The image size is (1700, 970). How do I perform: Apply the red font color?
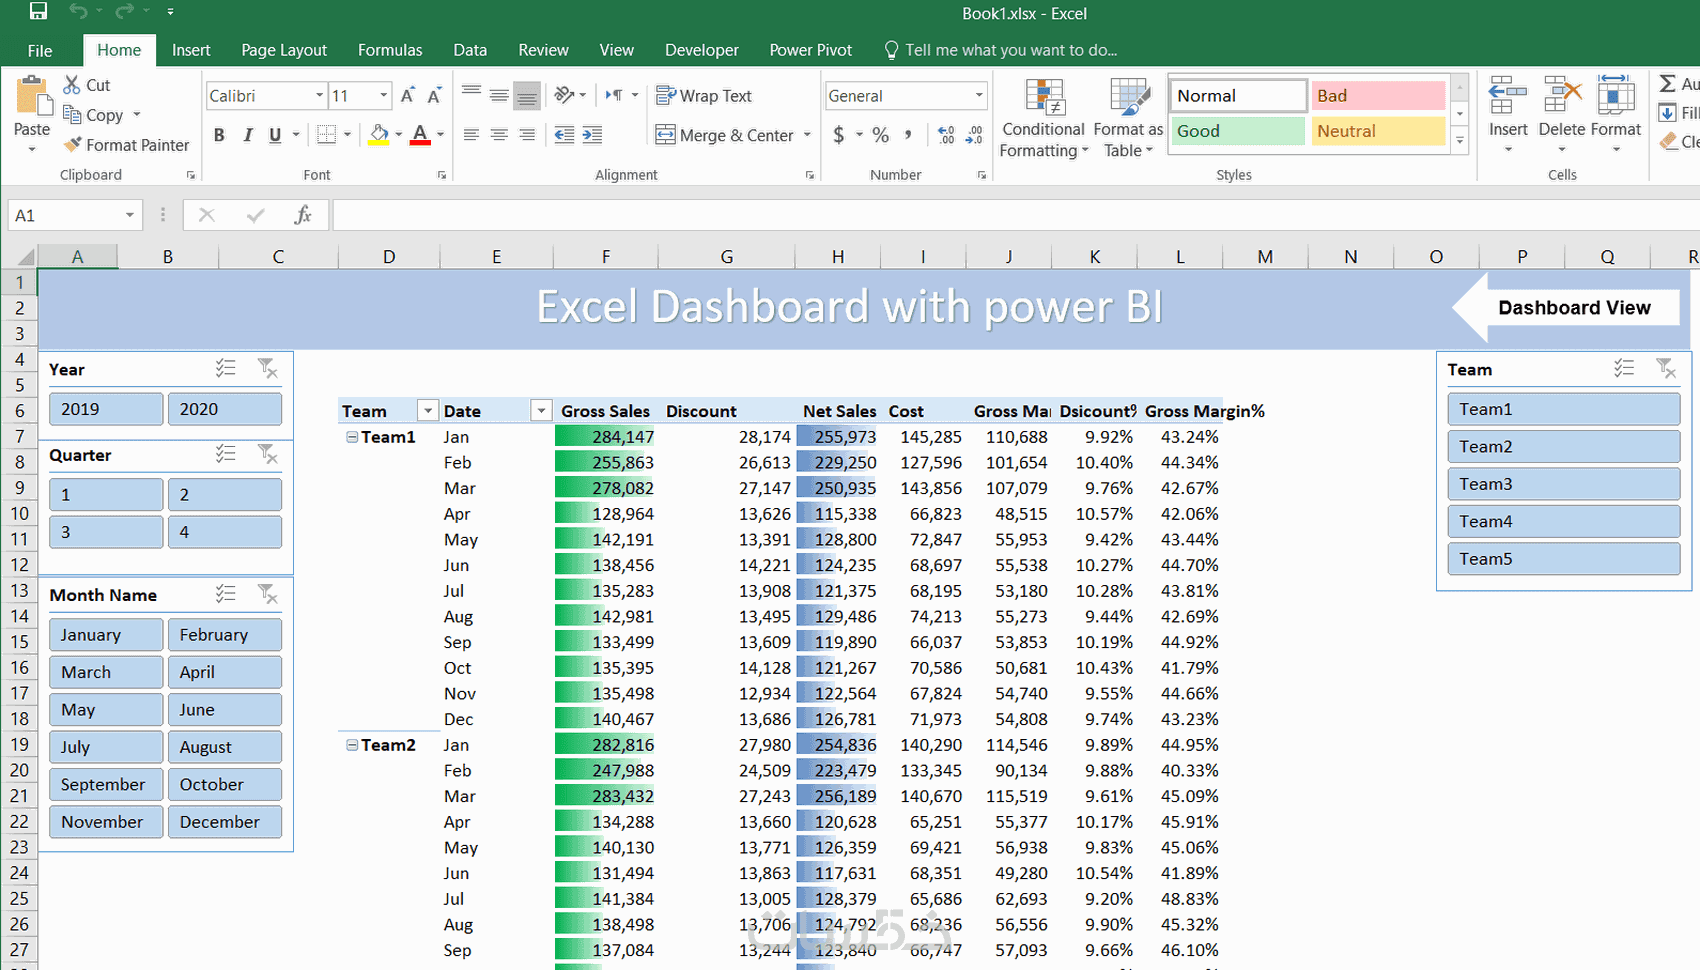[x=420, y=135]
